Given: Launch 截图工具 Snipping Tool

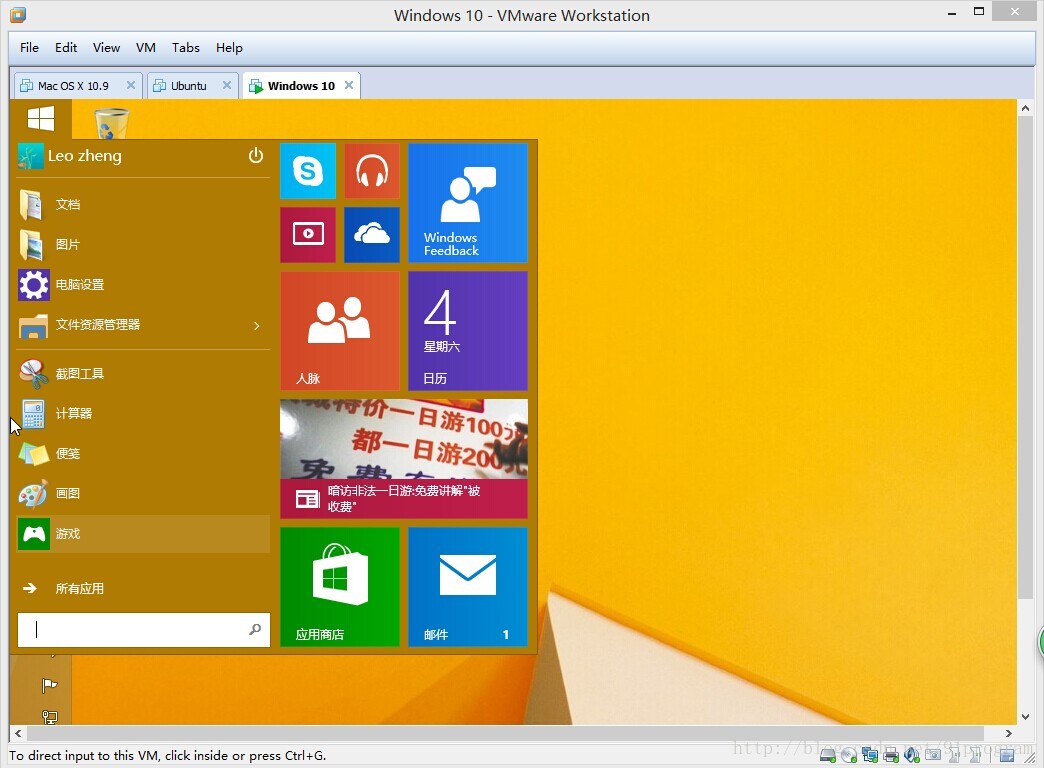Looking at the screenshot, I should tap(79, 374).
